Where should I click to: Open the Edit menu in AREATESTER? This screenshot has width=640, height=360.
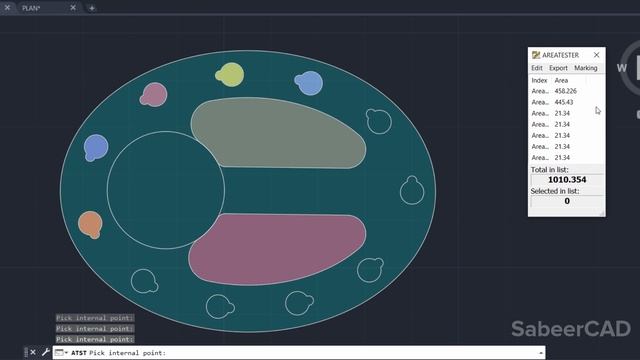[537, 68]
